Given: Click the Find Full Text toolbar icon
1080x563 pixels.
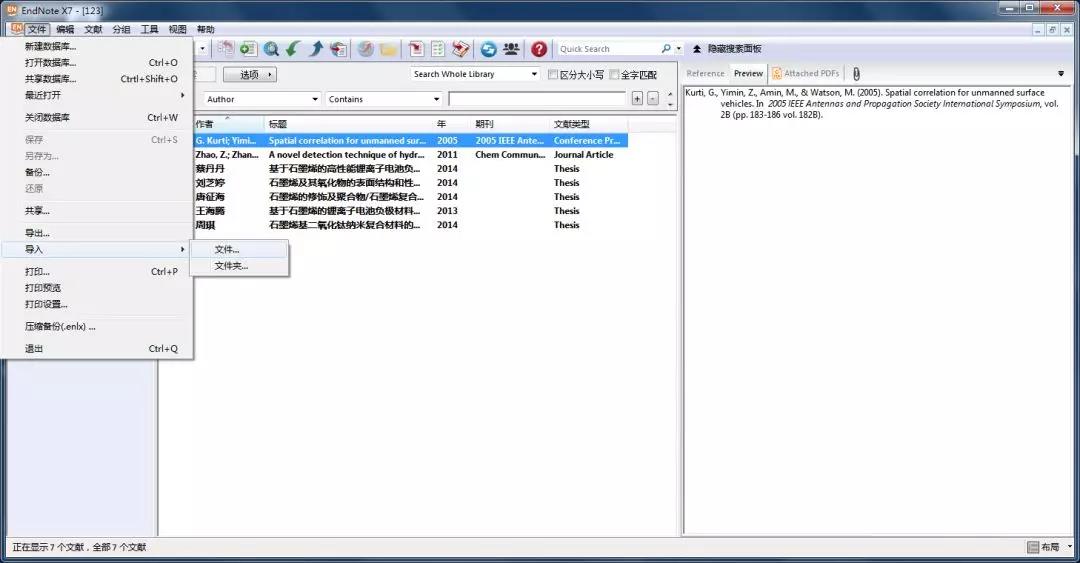Looking at the screenshot, I should tap(338, 48).
